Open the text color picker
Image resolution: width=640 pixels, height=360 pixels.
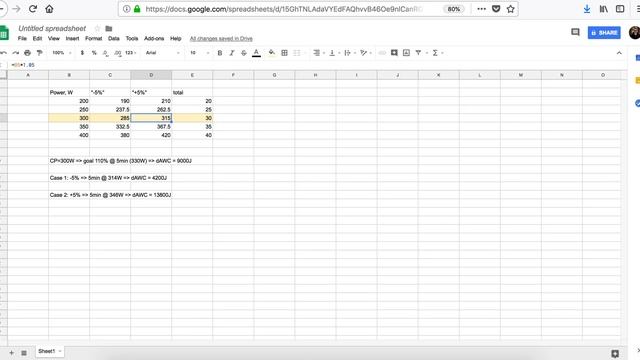[x=256, y=53]
